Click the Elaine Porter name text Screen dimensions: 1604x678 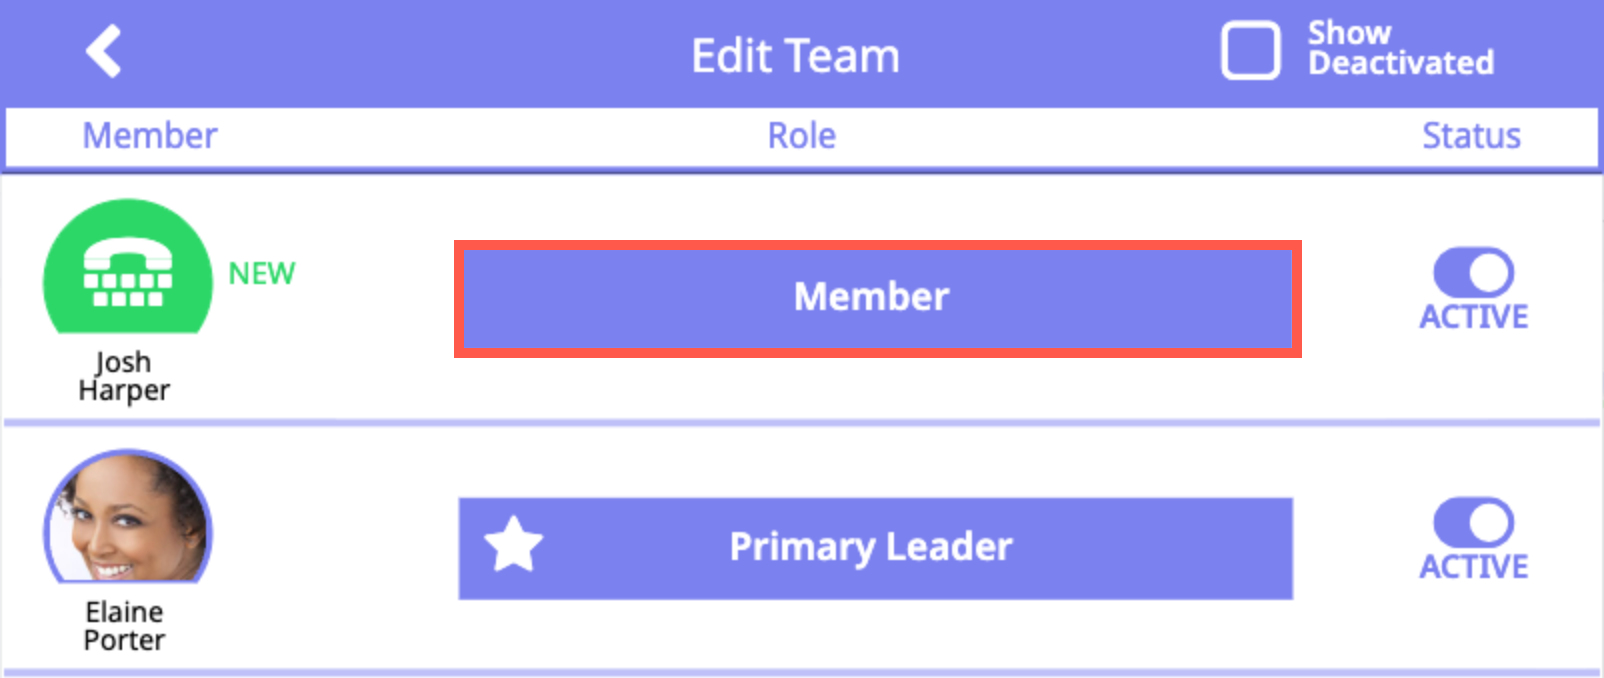point(124,626)
